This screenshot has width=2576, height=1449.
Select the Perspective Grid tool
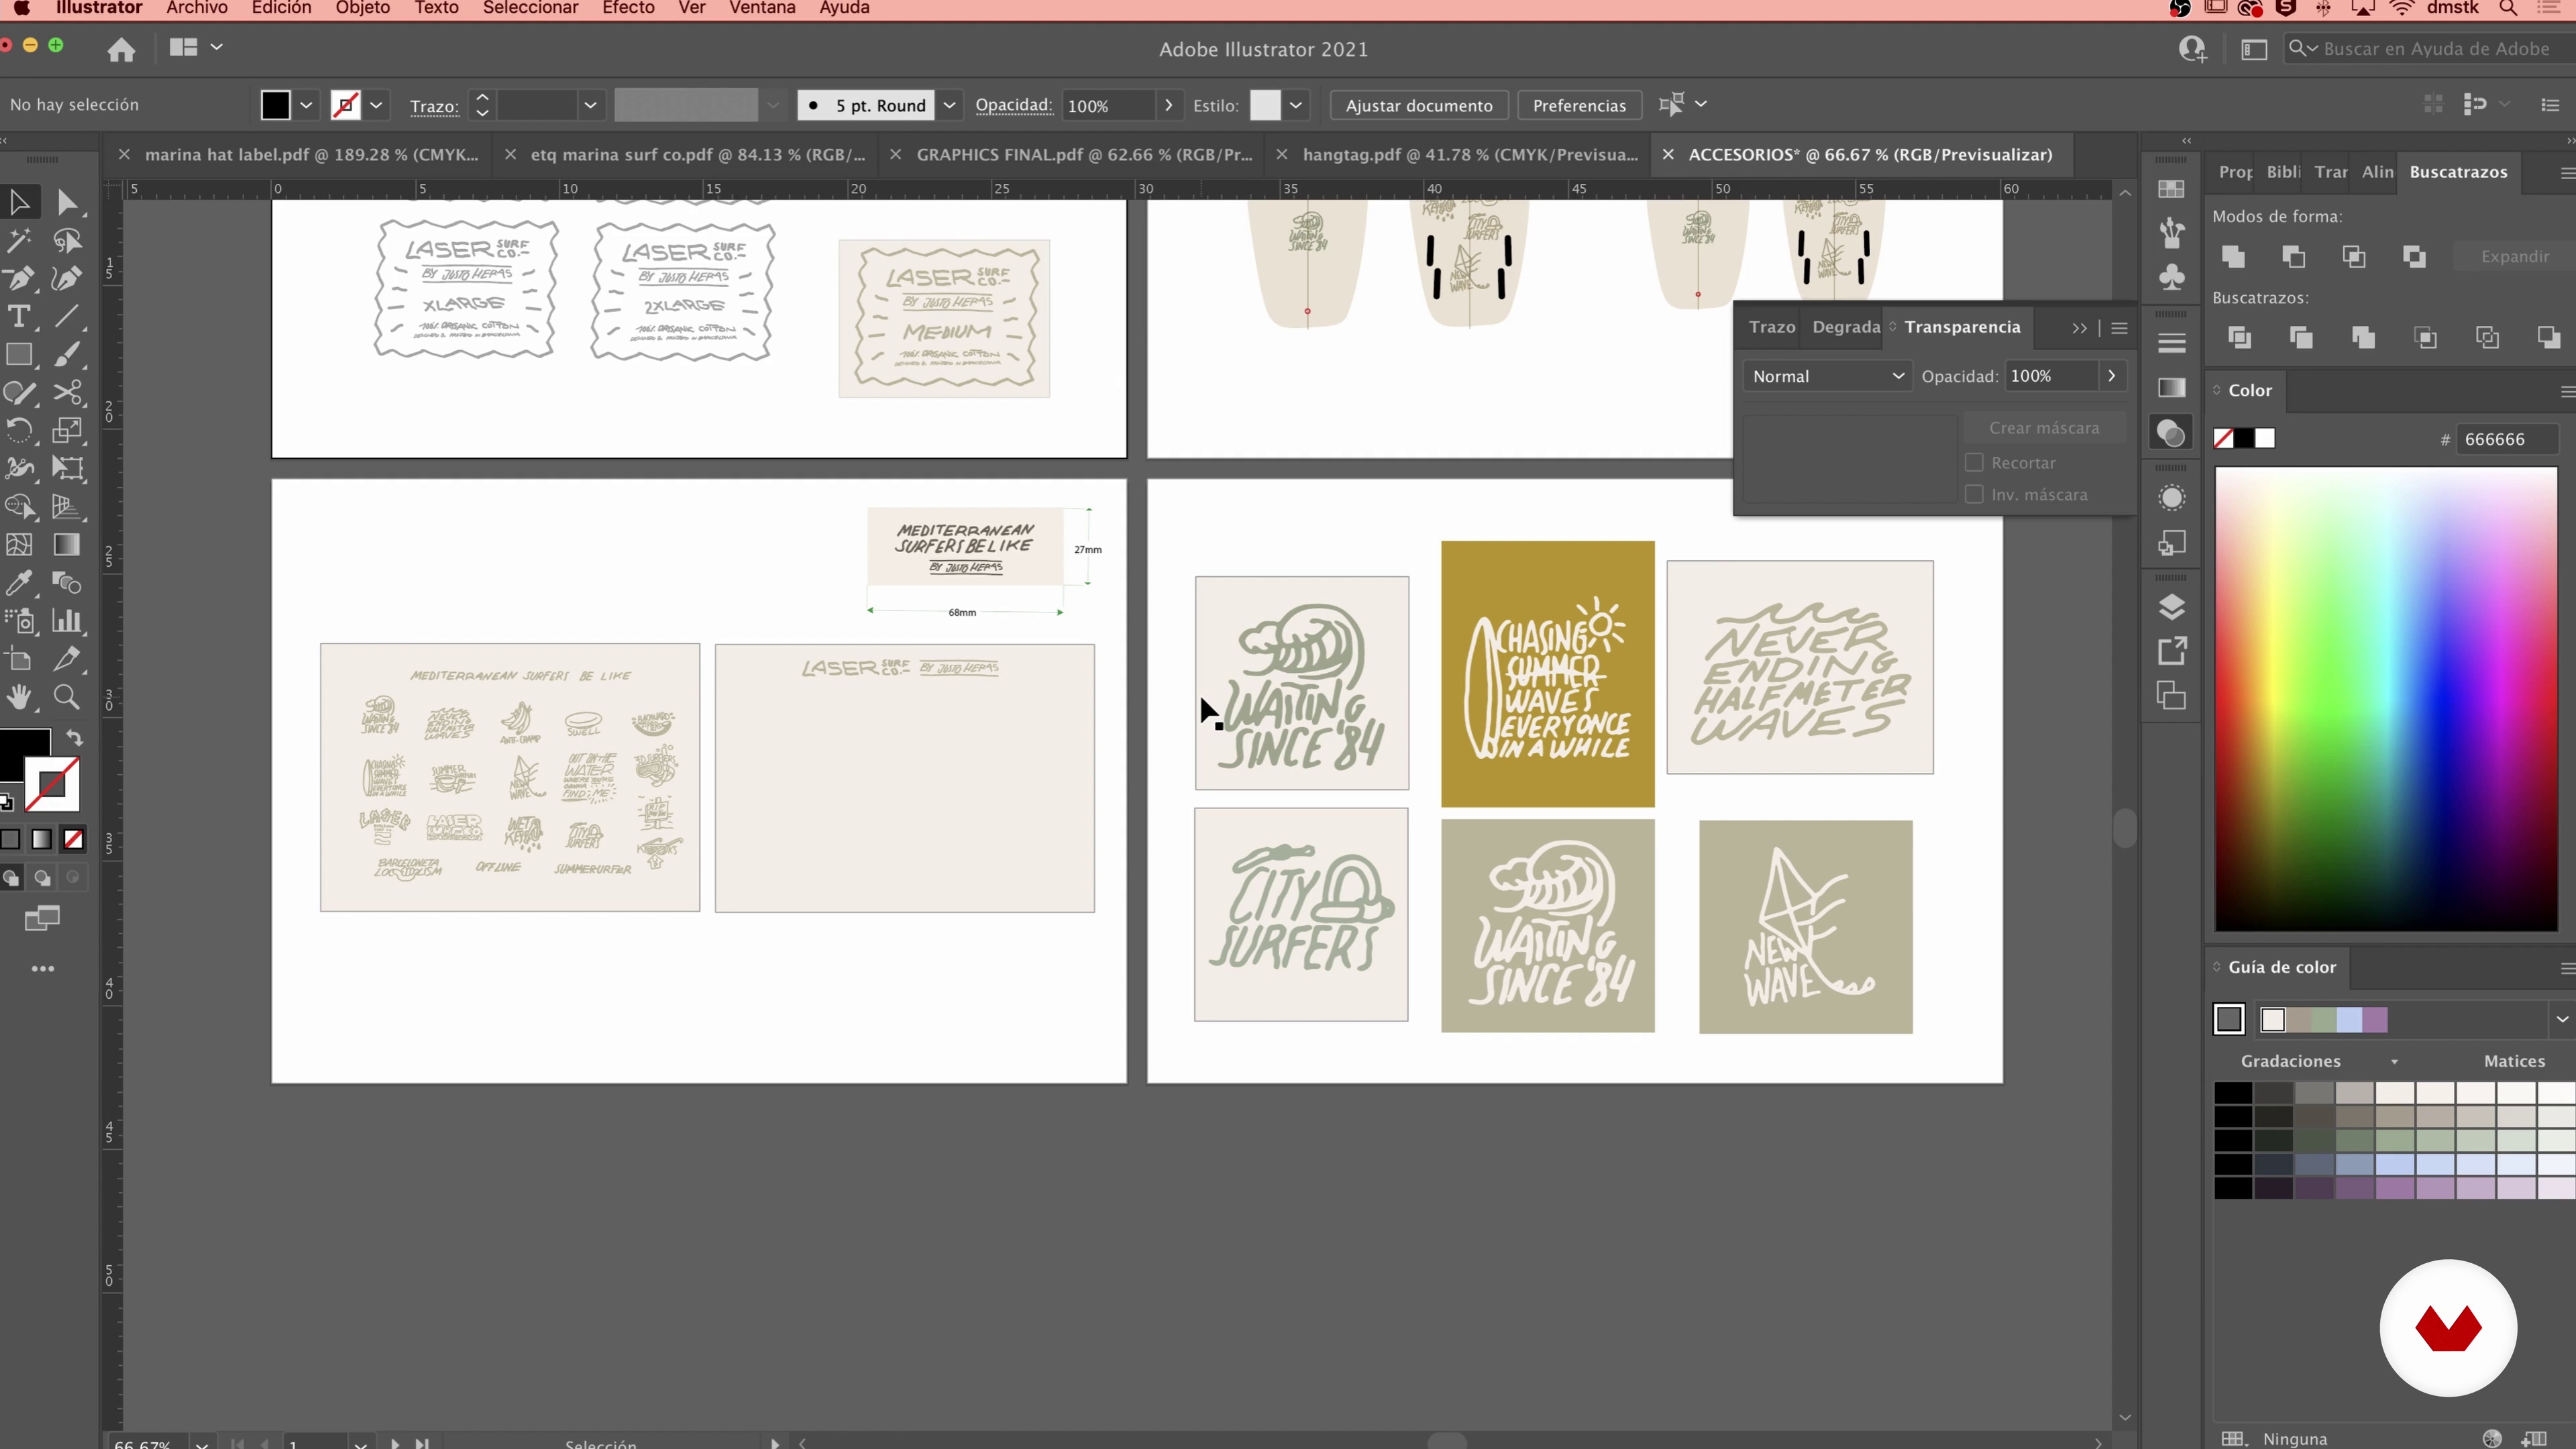pos(67,507)
